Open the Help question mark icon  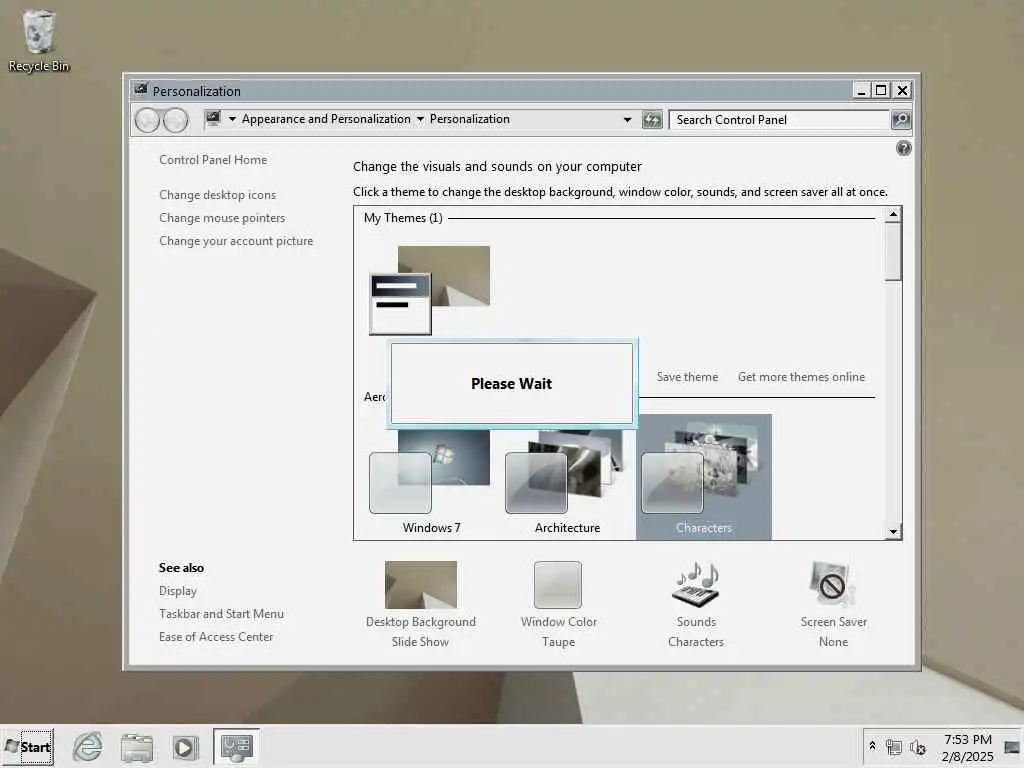903,148
